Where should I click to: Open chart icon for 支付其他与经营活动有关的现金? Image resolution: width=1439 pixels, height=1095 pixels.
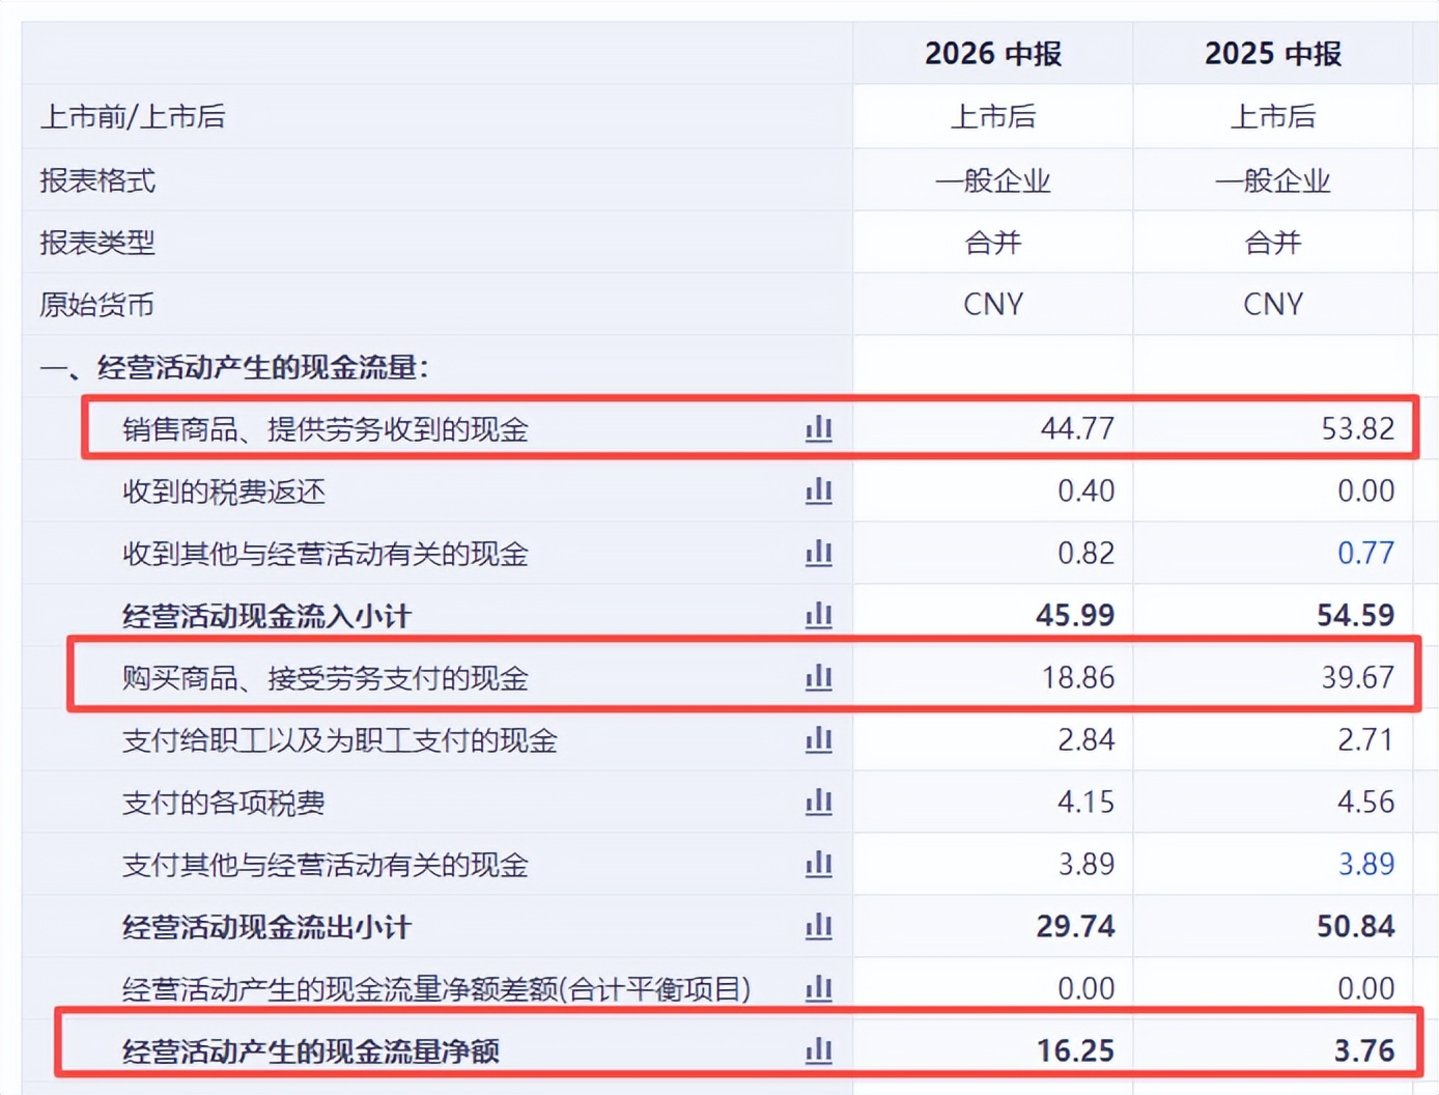click(x=819, y=863)
